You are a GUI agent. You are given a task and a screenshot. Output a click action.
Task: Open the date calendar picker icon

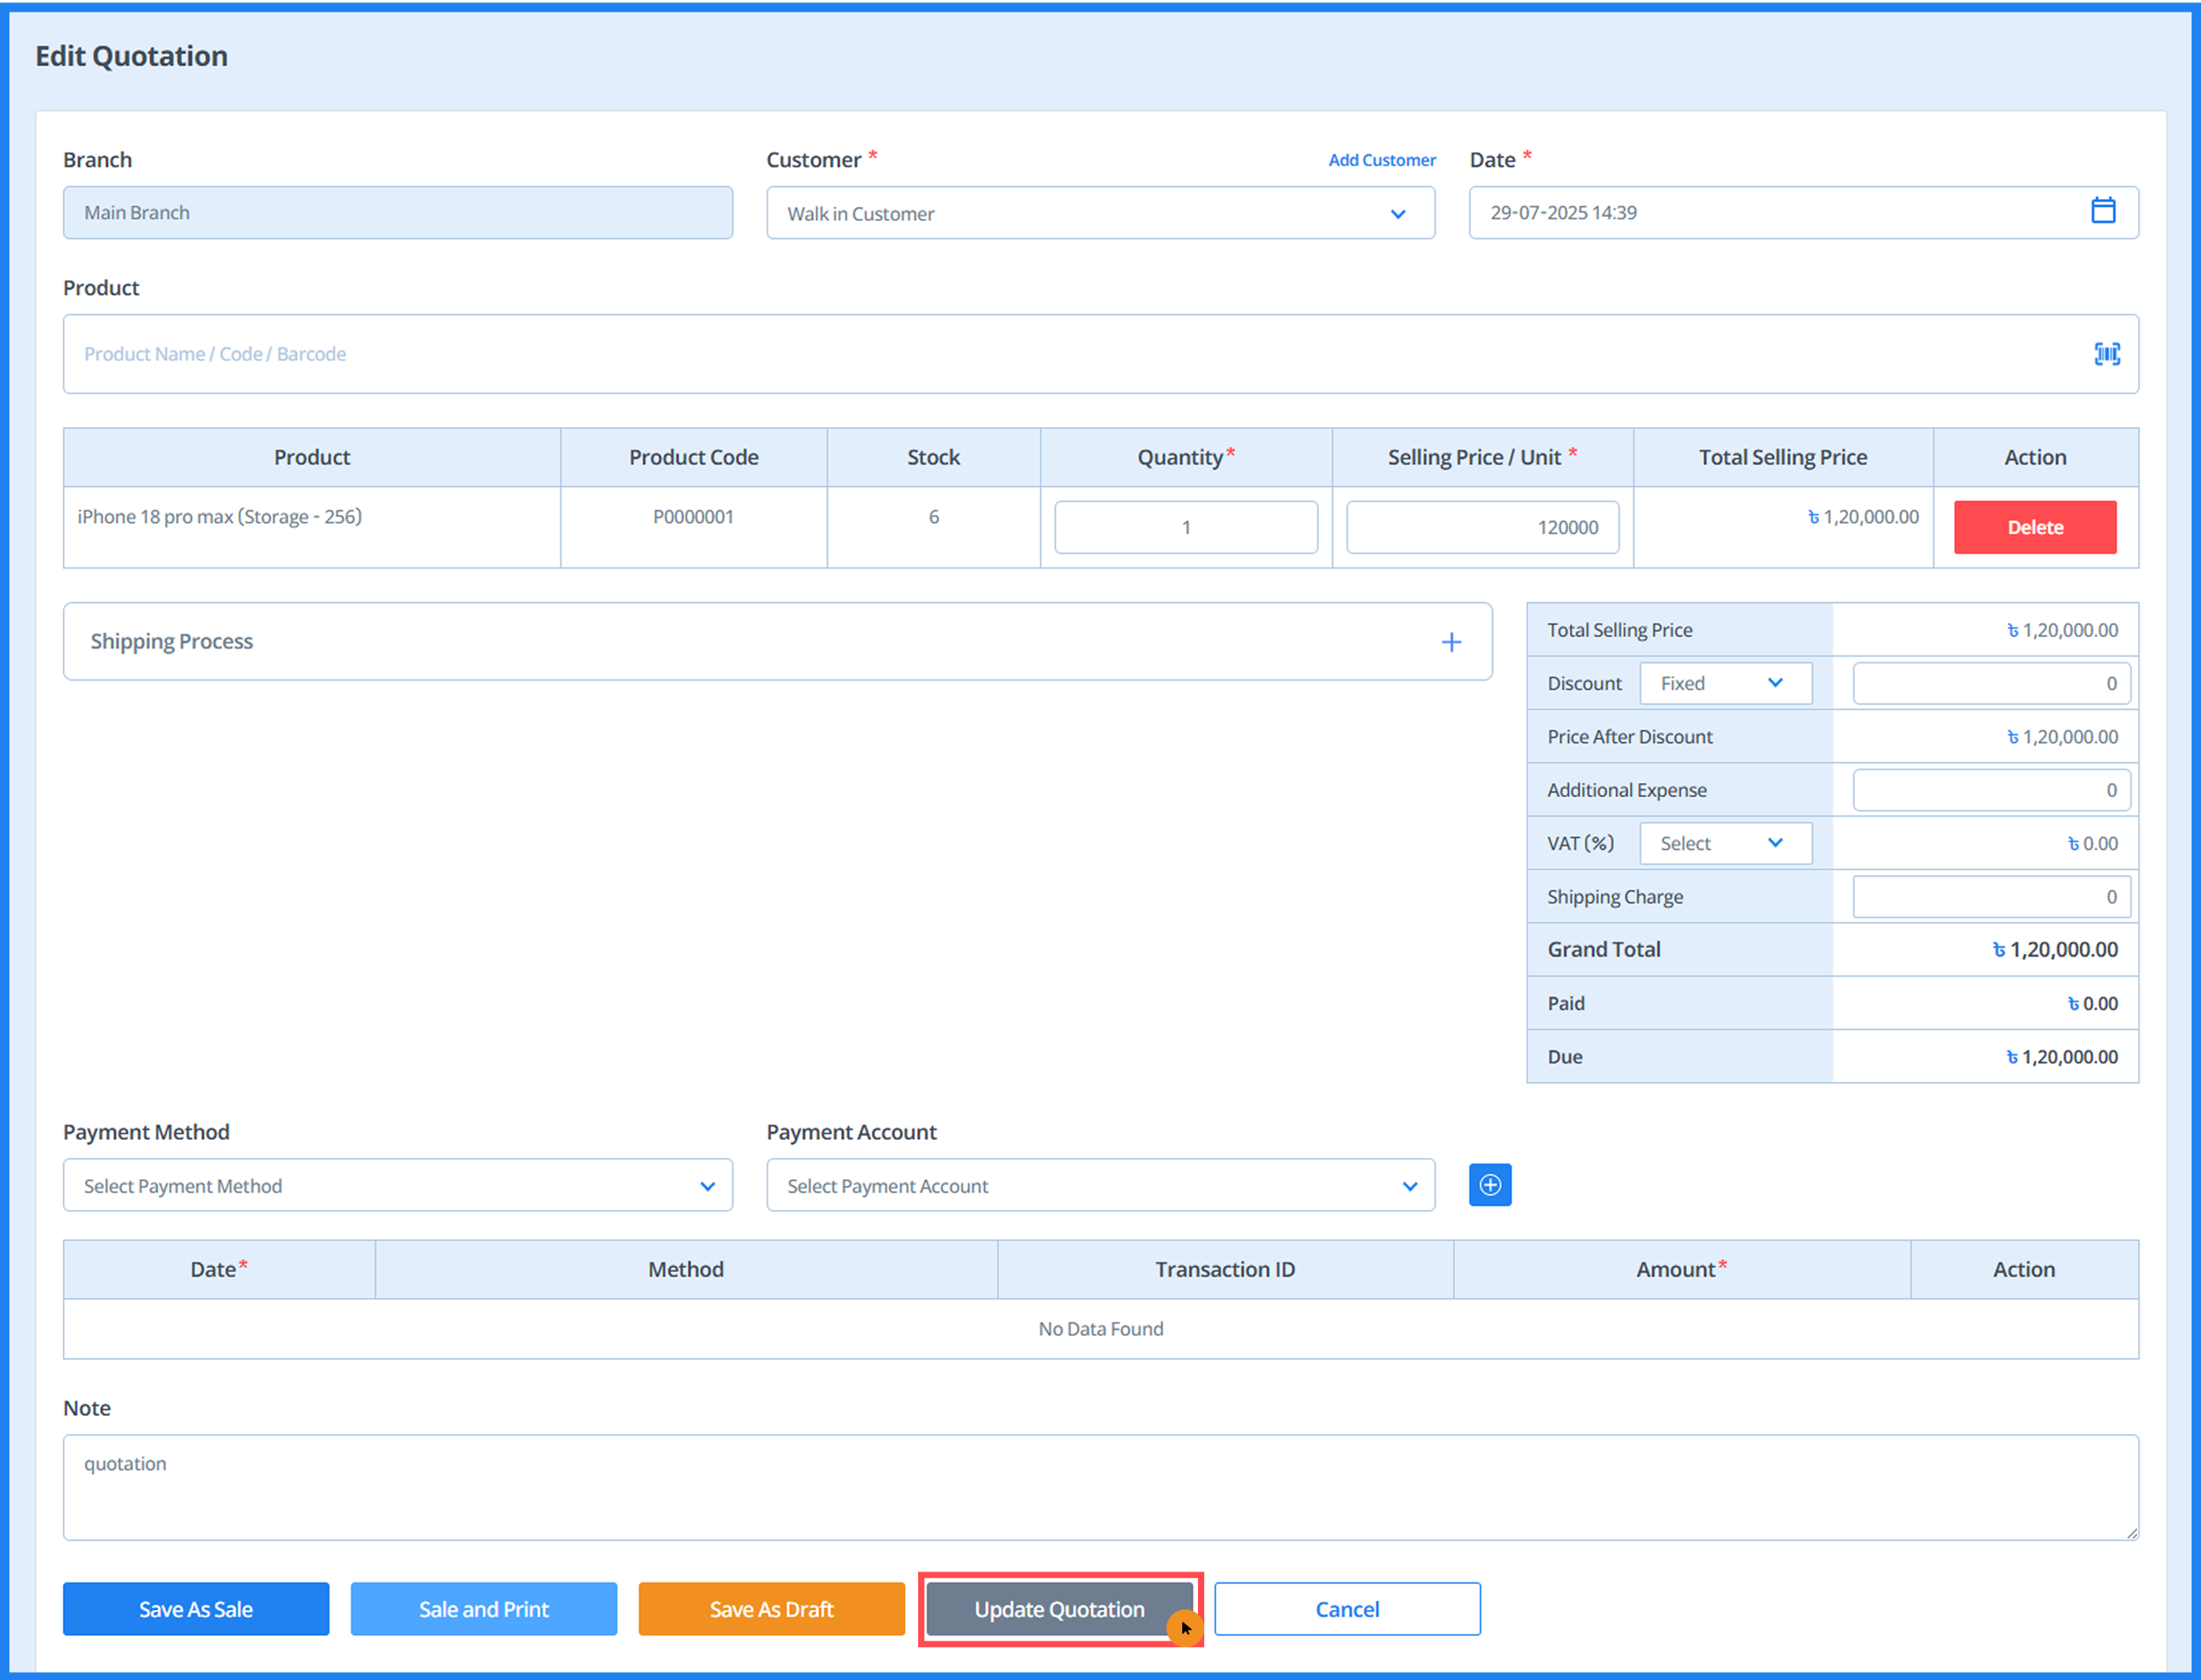pyautogui.click(x=2102, y=211)
